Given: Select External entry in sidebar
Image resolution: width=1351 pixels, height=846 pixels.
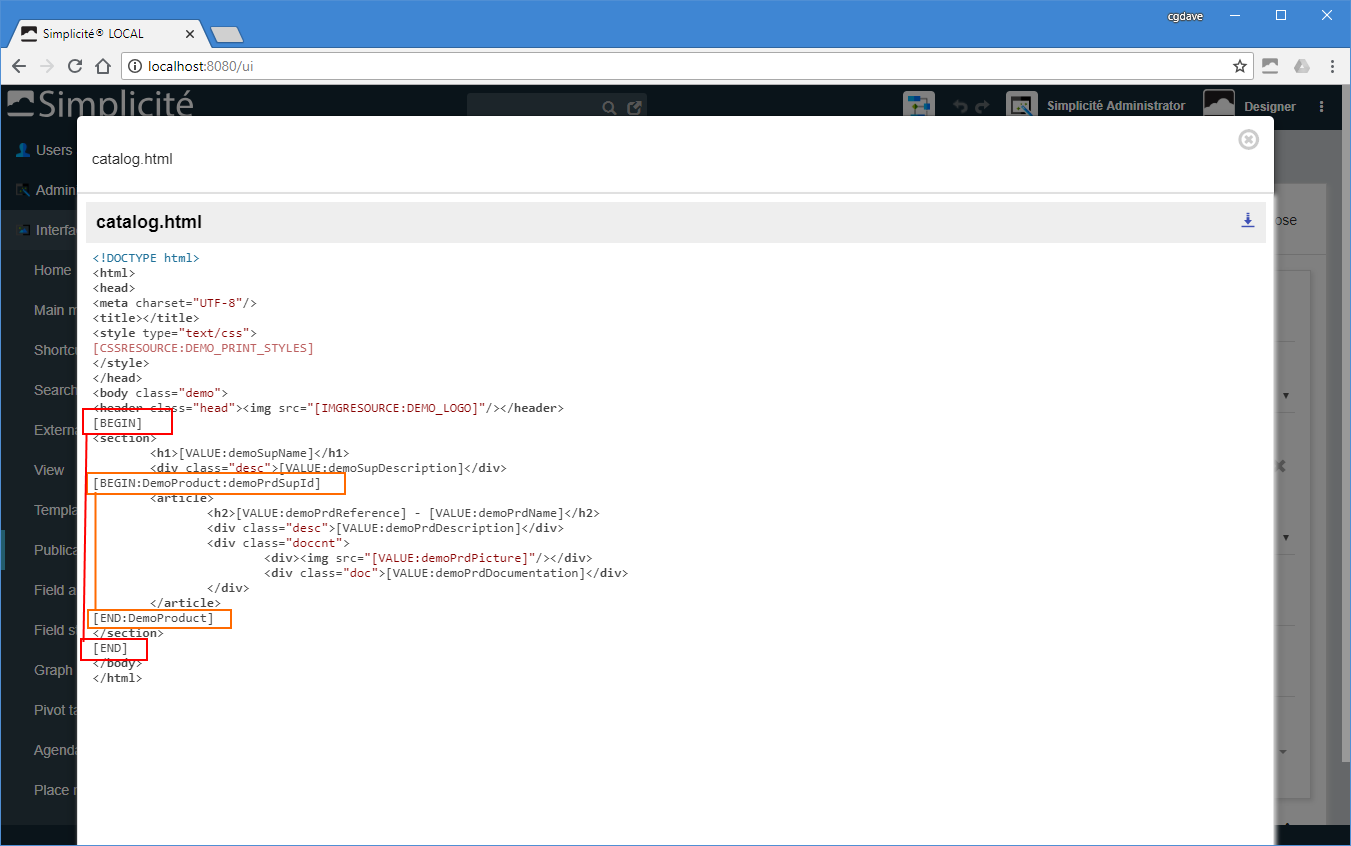Looking at the screenshot, I should click(54, 430).
